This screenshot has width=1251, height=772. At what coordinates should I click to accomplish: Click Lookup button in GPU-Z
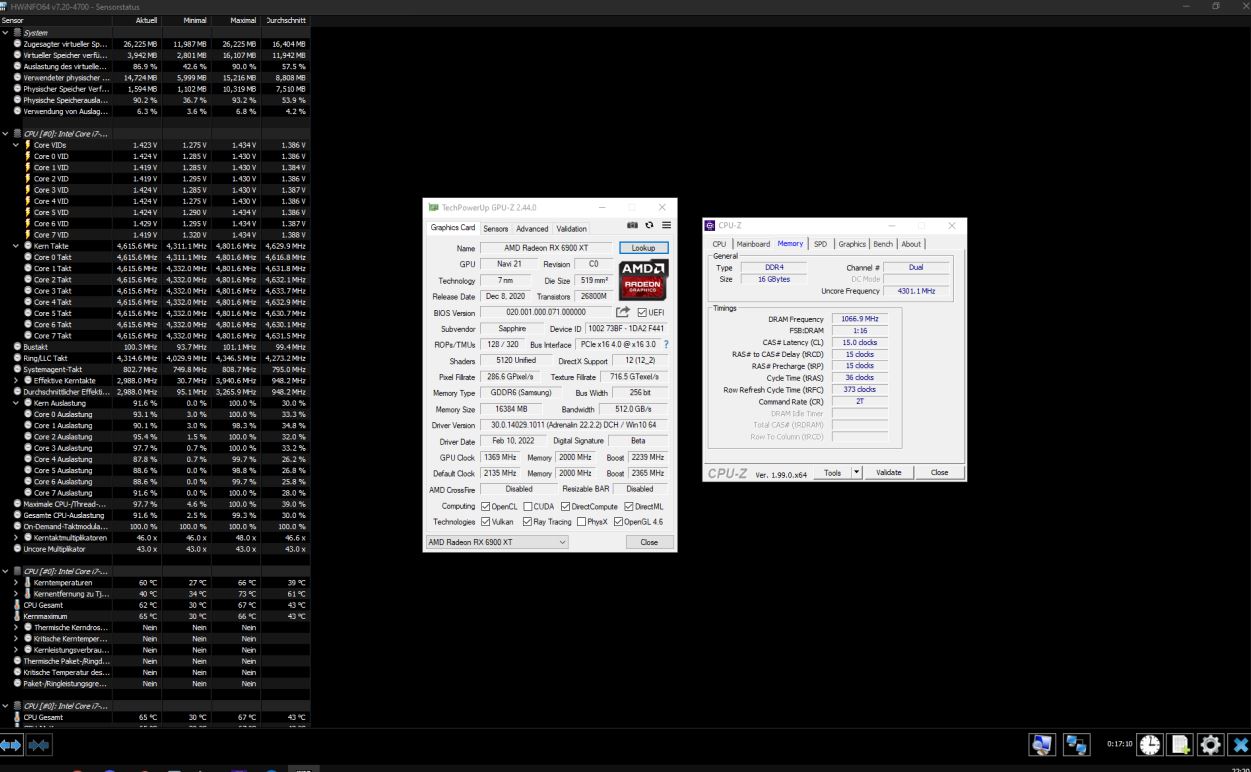(x=644, y=247)
